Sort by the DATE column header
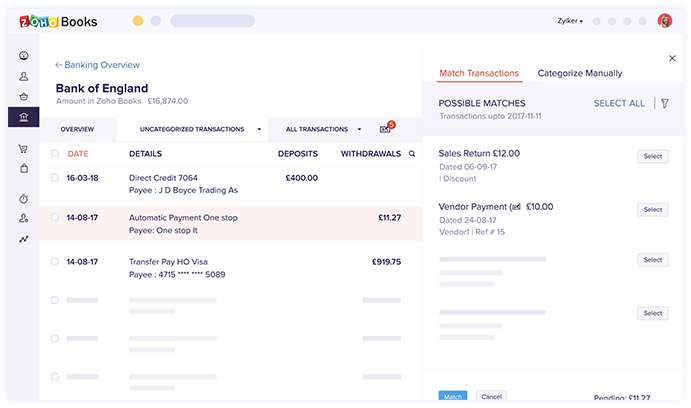This screenshot has width=691, height=408. 78,154
